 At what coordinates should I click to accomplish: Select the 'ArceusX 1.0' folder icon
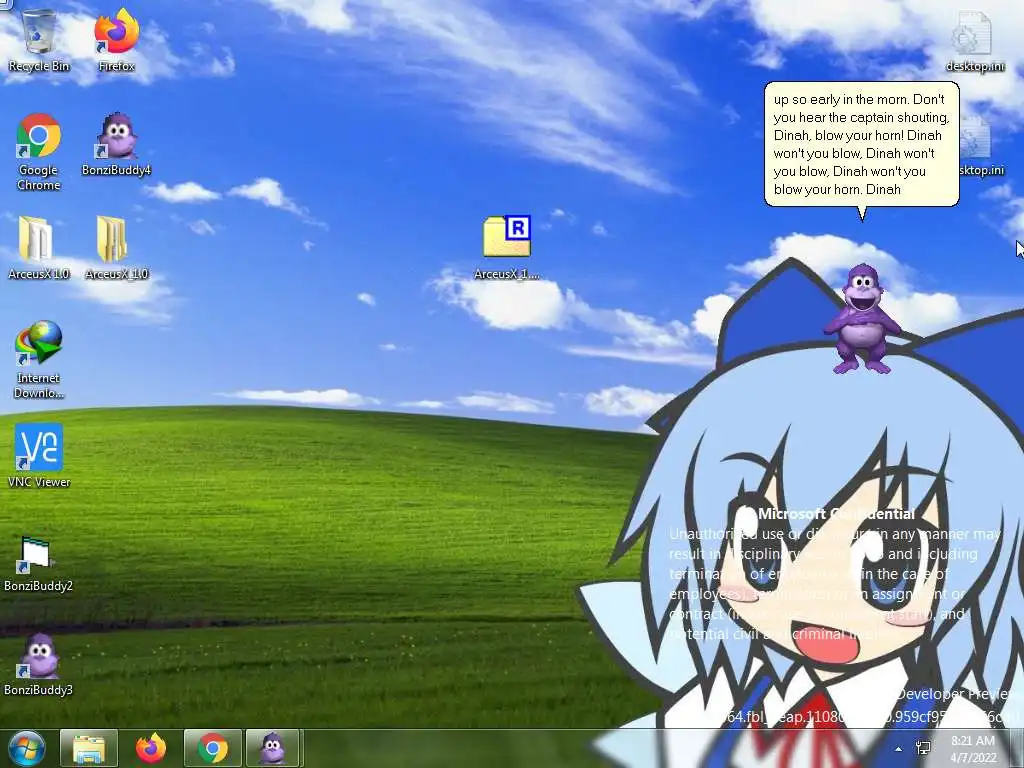click(39, 248)
